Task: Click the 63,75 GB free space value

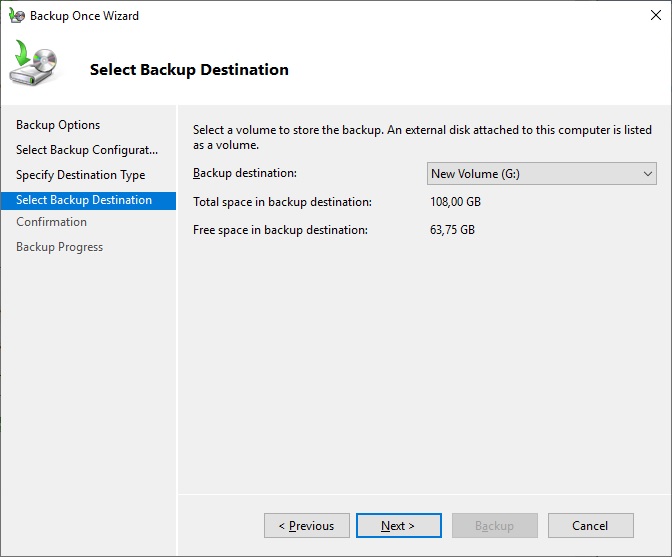Action: tap(452, 230)
